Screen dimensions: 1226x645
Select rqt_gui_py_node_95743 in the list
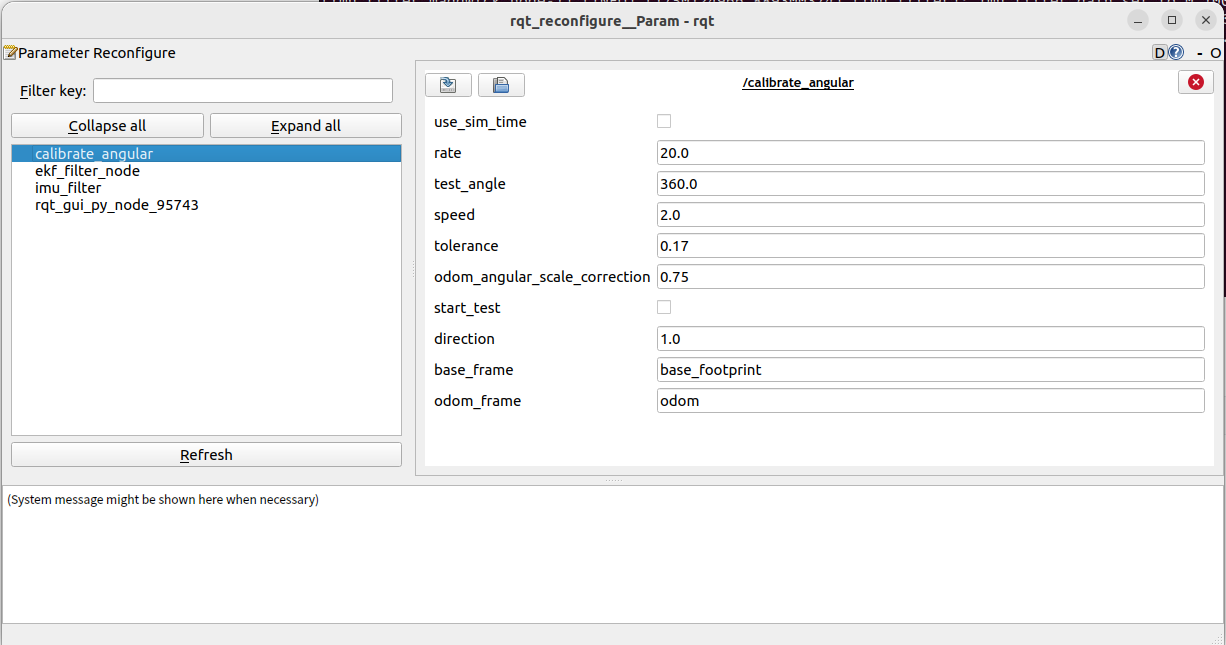(206, 205)
